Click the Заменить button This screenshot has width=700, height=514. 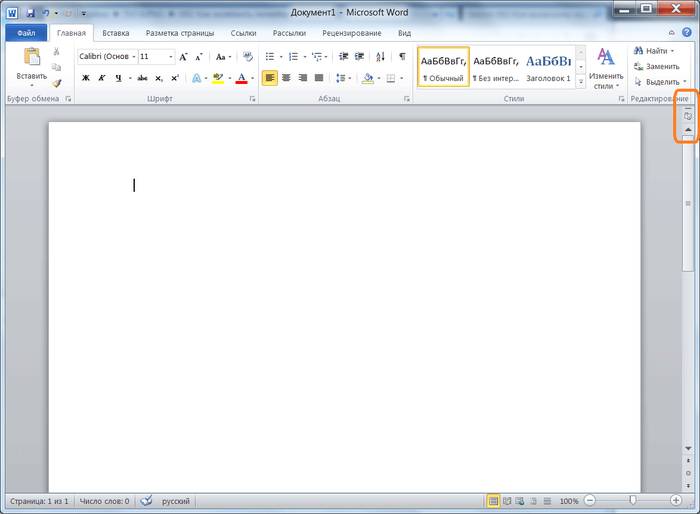point(655,66)
